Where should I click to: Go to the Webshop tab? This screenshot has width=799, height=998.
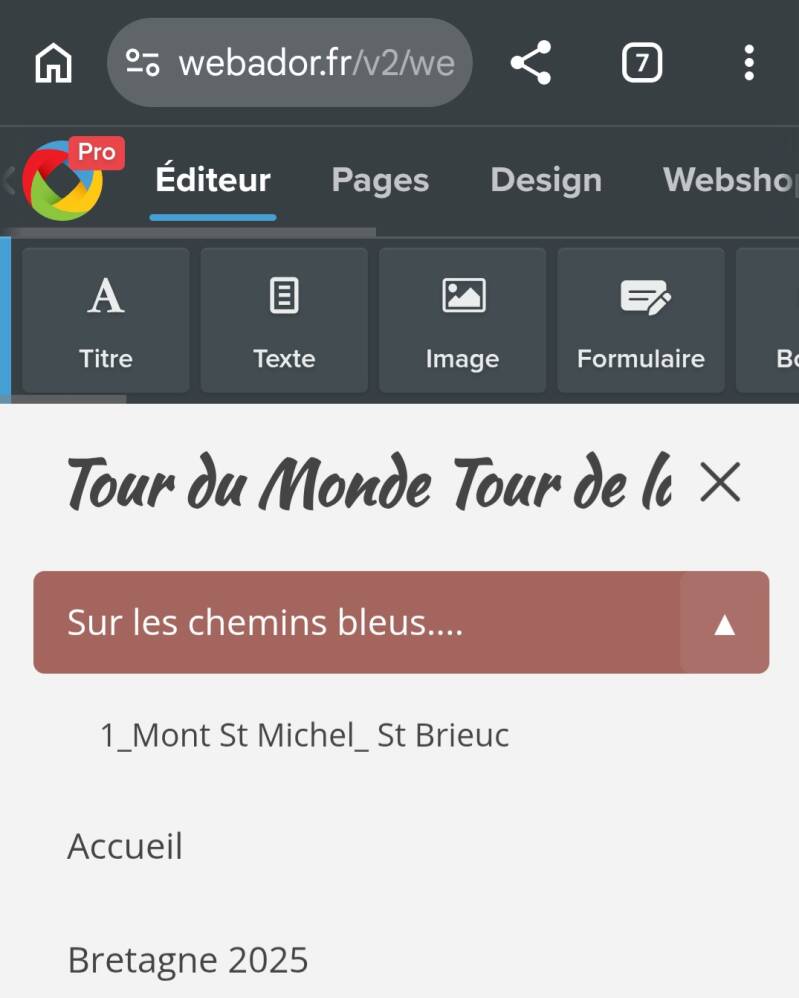pos(728,180)
